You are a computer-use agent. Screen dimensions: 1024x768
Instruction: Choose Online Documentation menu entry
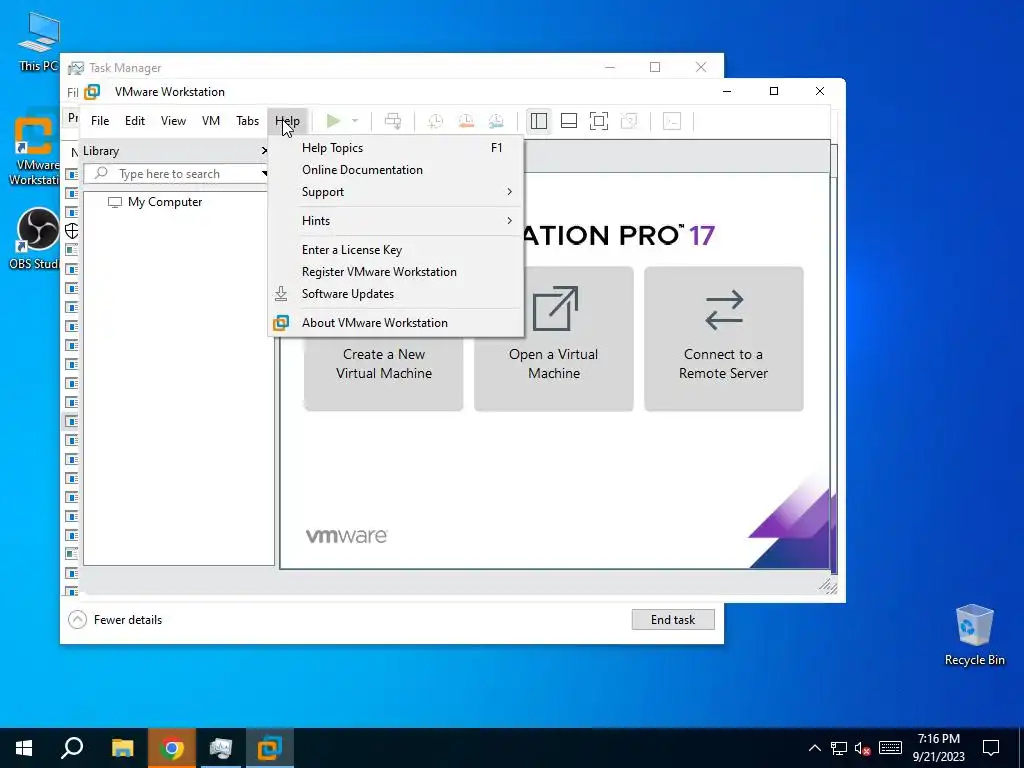396,170
